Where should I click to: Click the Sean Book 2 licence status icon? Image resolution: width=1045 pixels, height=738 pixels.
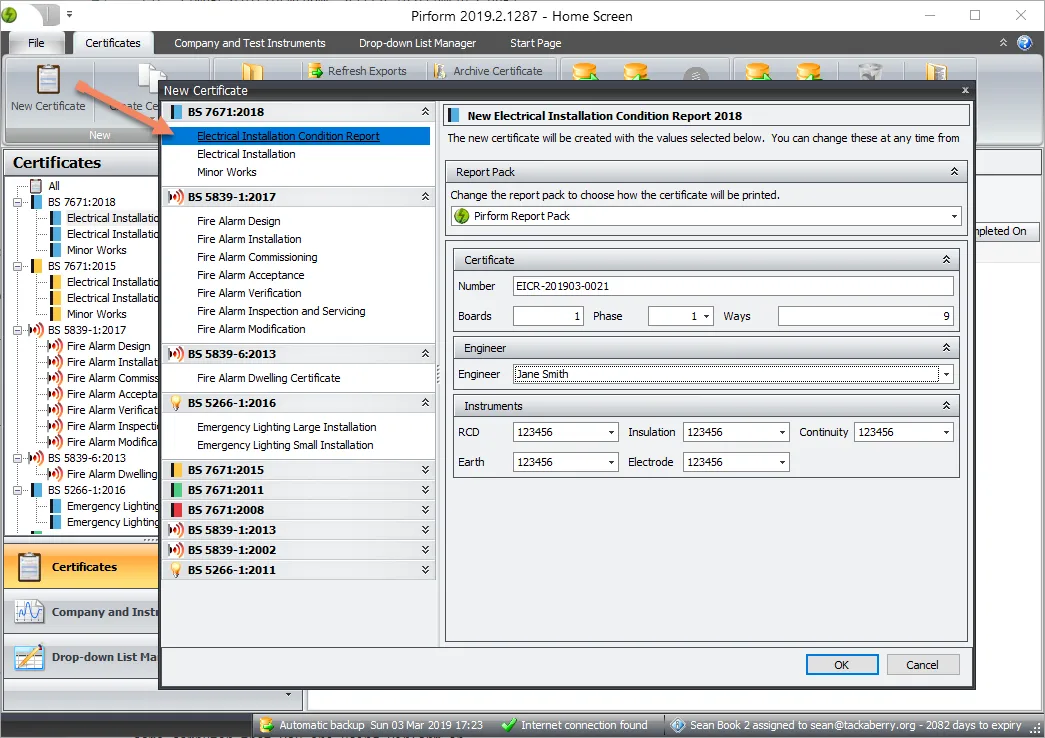coord(680,725)
